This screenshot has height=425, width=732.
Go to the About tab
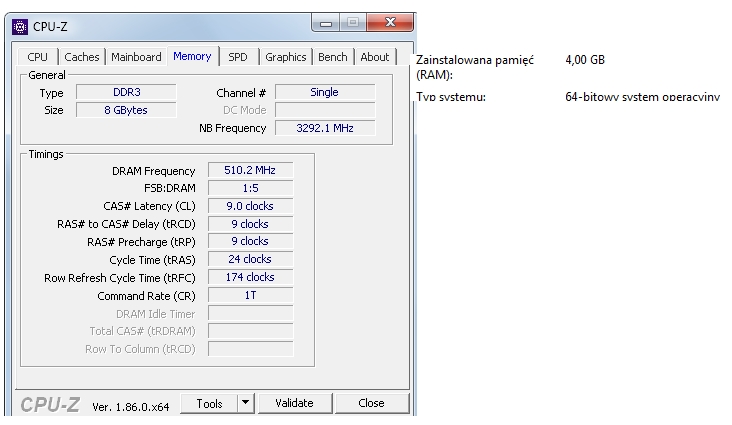(375, 57)
